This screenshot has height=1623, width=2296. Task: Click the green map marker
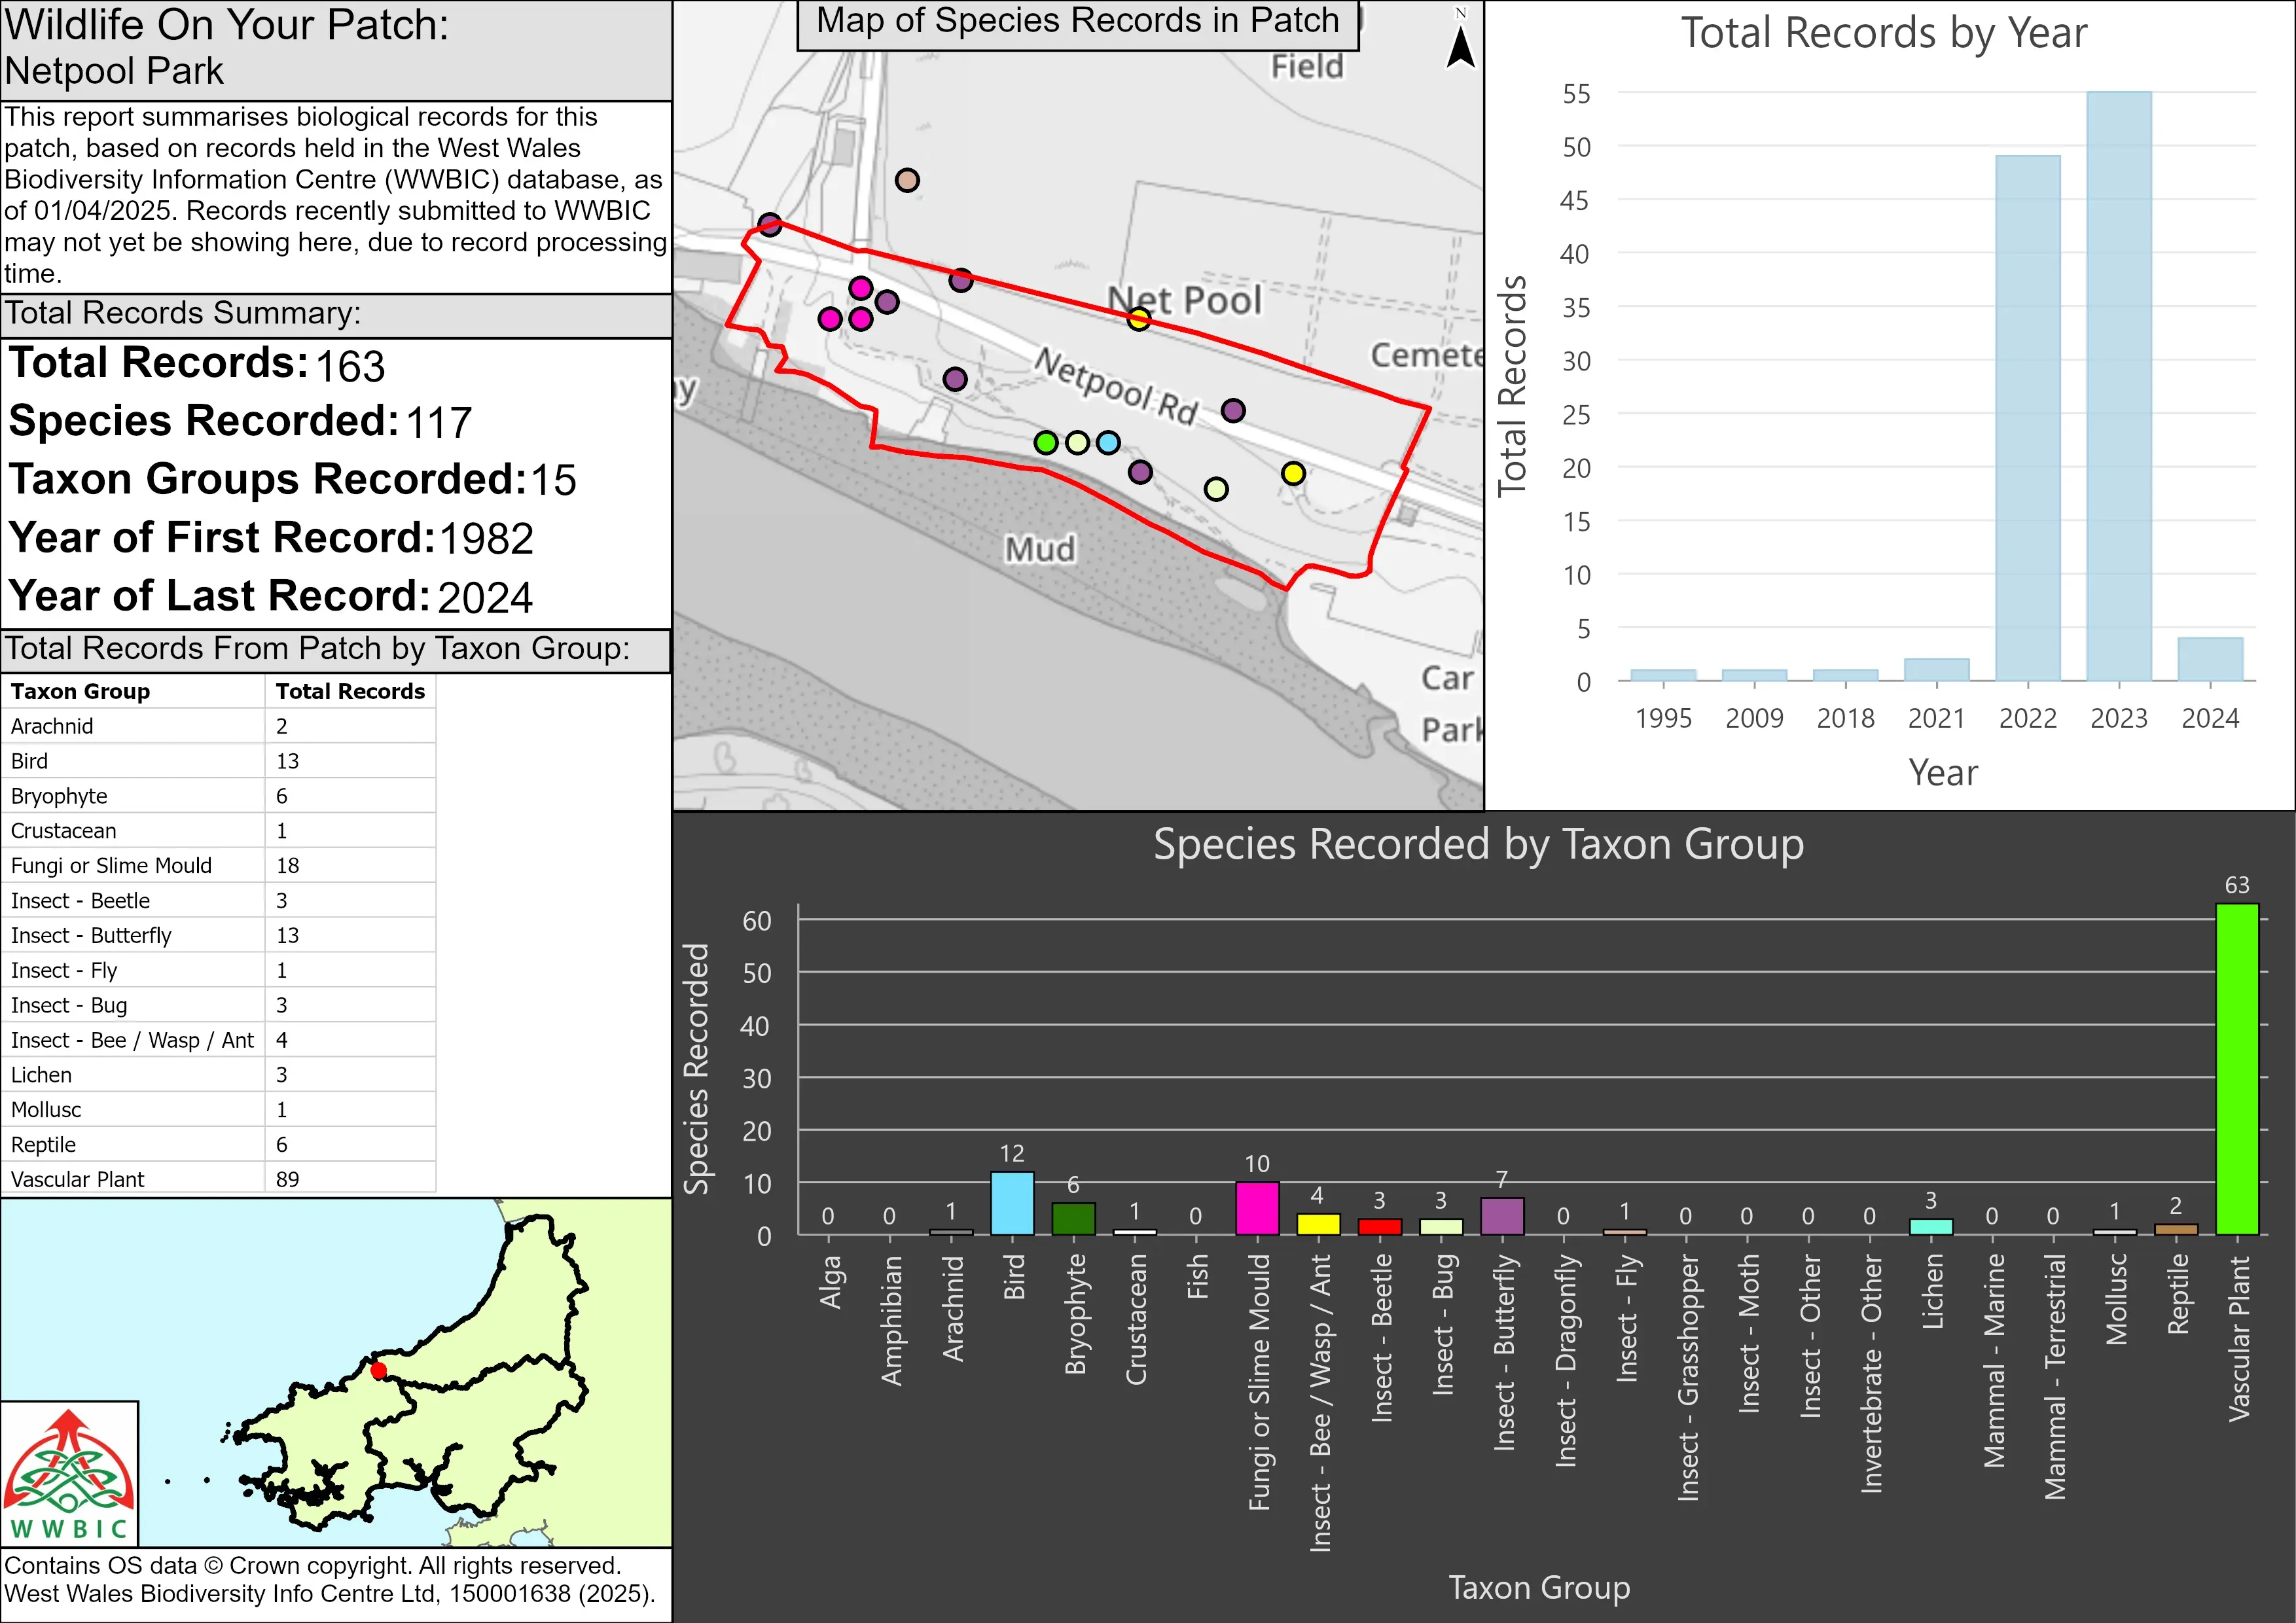(1046, 442)
